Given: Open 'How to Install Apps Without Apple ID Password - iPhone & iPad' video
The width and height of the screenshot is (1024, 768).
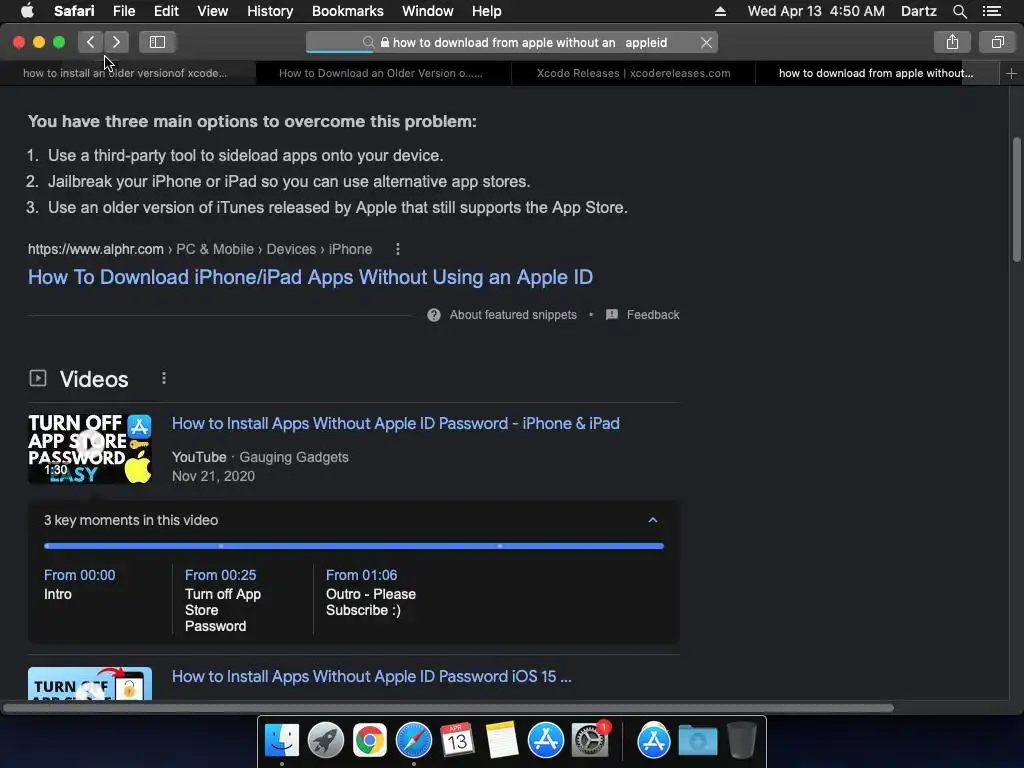Looking at the screenshot, I should [x=396, y=423].
